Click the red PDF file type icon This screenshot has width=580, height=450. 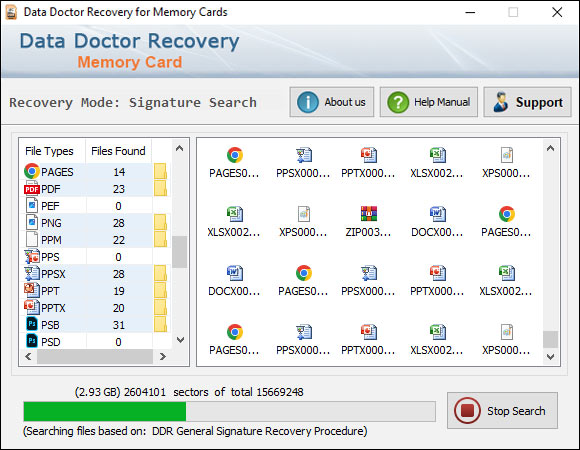click(x=32, y=189)
